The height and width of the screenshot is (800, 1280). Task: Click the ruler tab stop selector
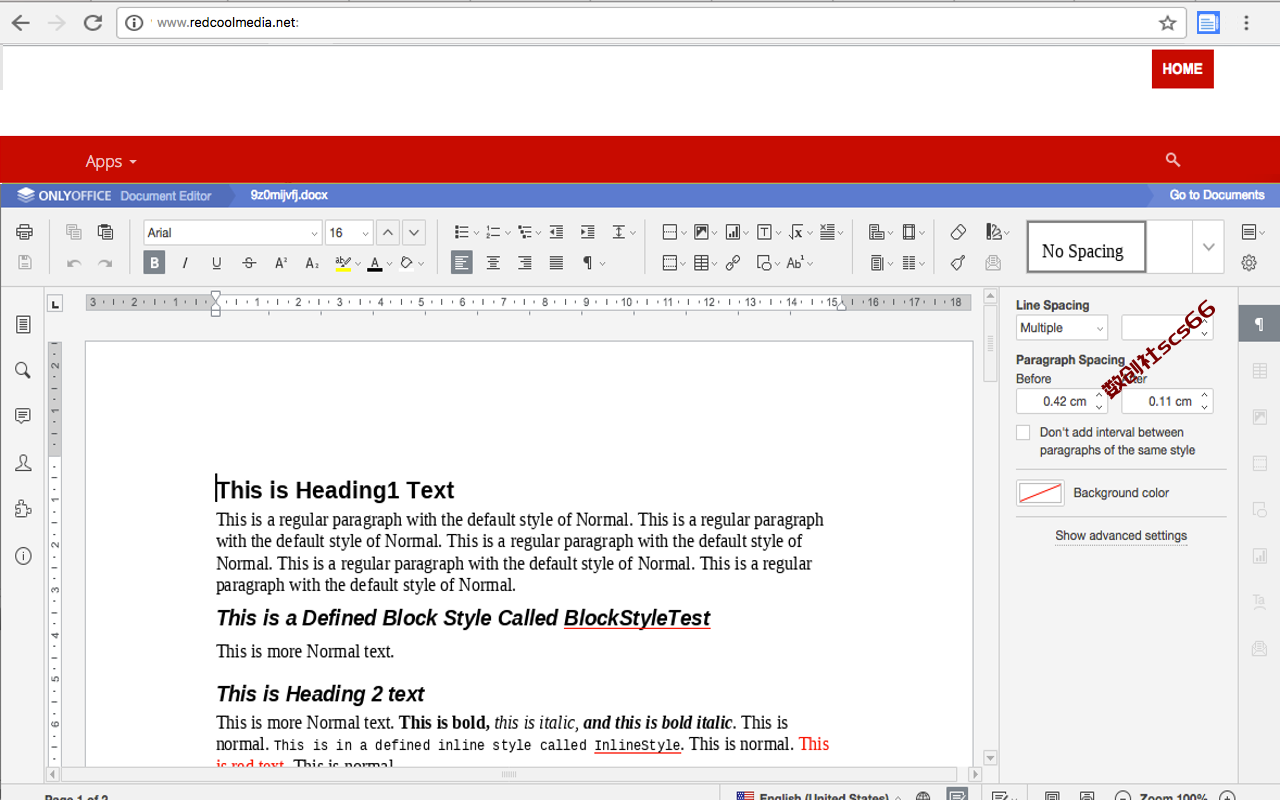tap(55, 303)
